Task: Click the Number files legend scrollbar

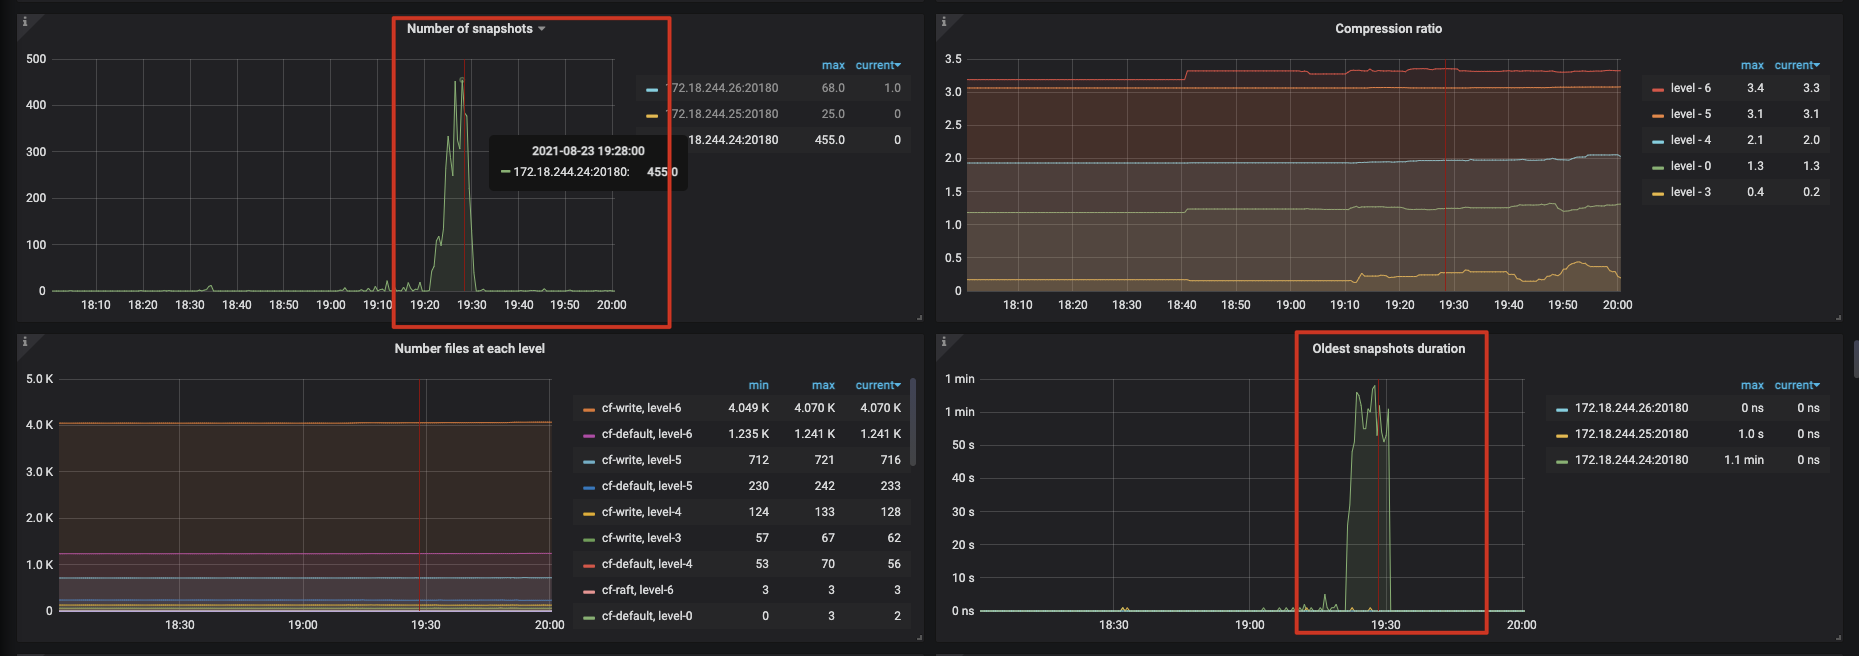Action: click(x=913, y=420)
